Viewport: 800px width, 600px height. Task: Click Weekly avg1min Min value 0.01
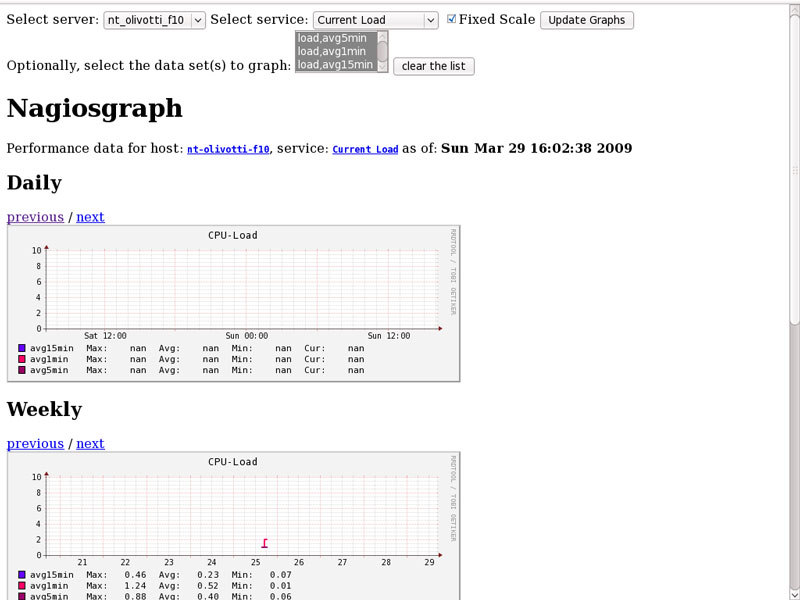point(281,586)
